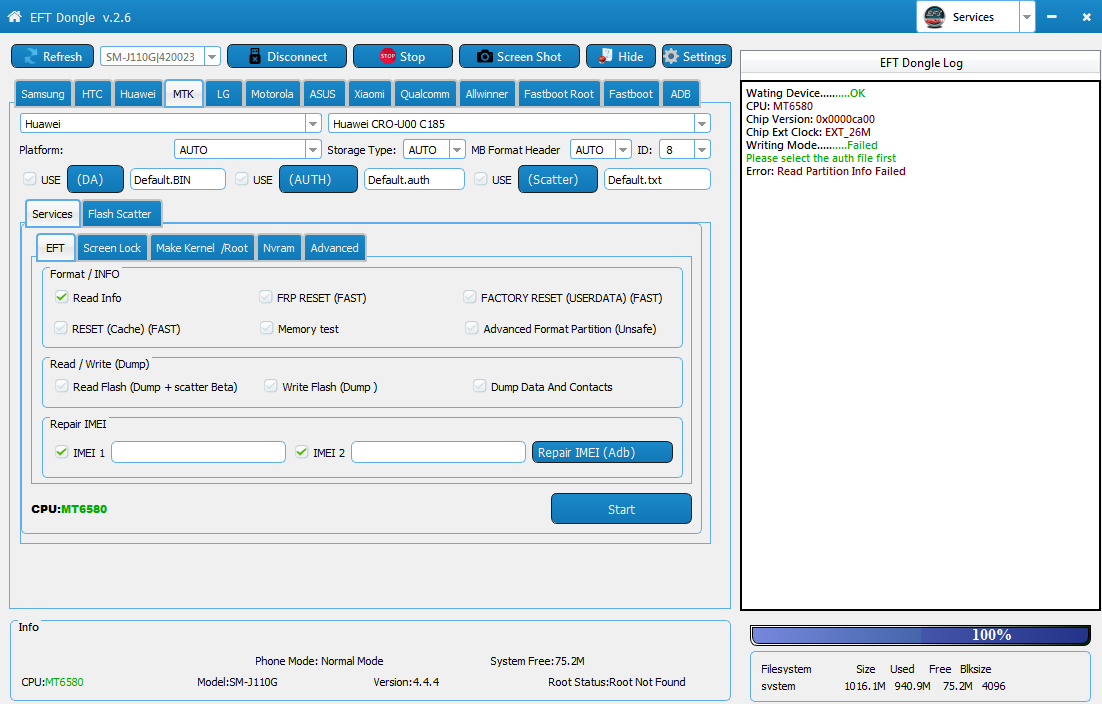This screenshot has width=1102, height=704.
Task: Toggle USE checkbox beside (AUTH) button
Action: pyautogui.click(x=242, y=179)
